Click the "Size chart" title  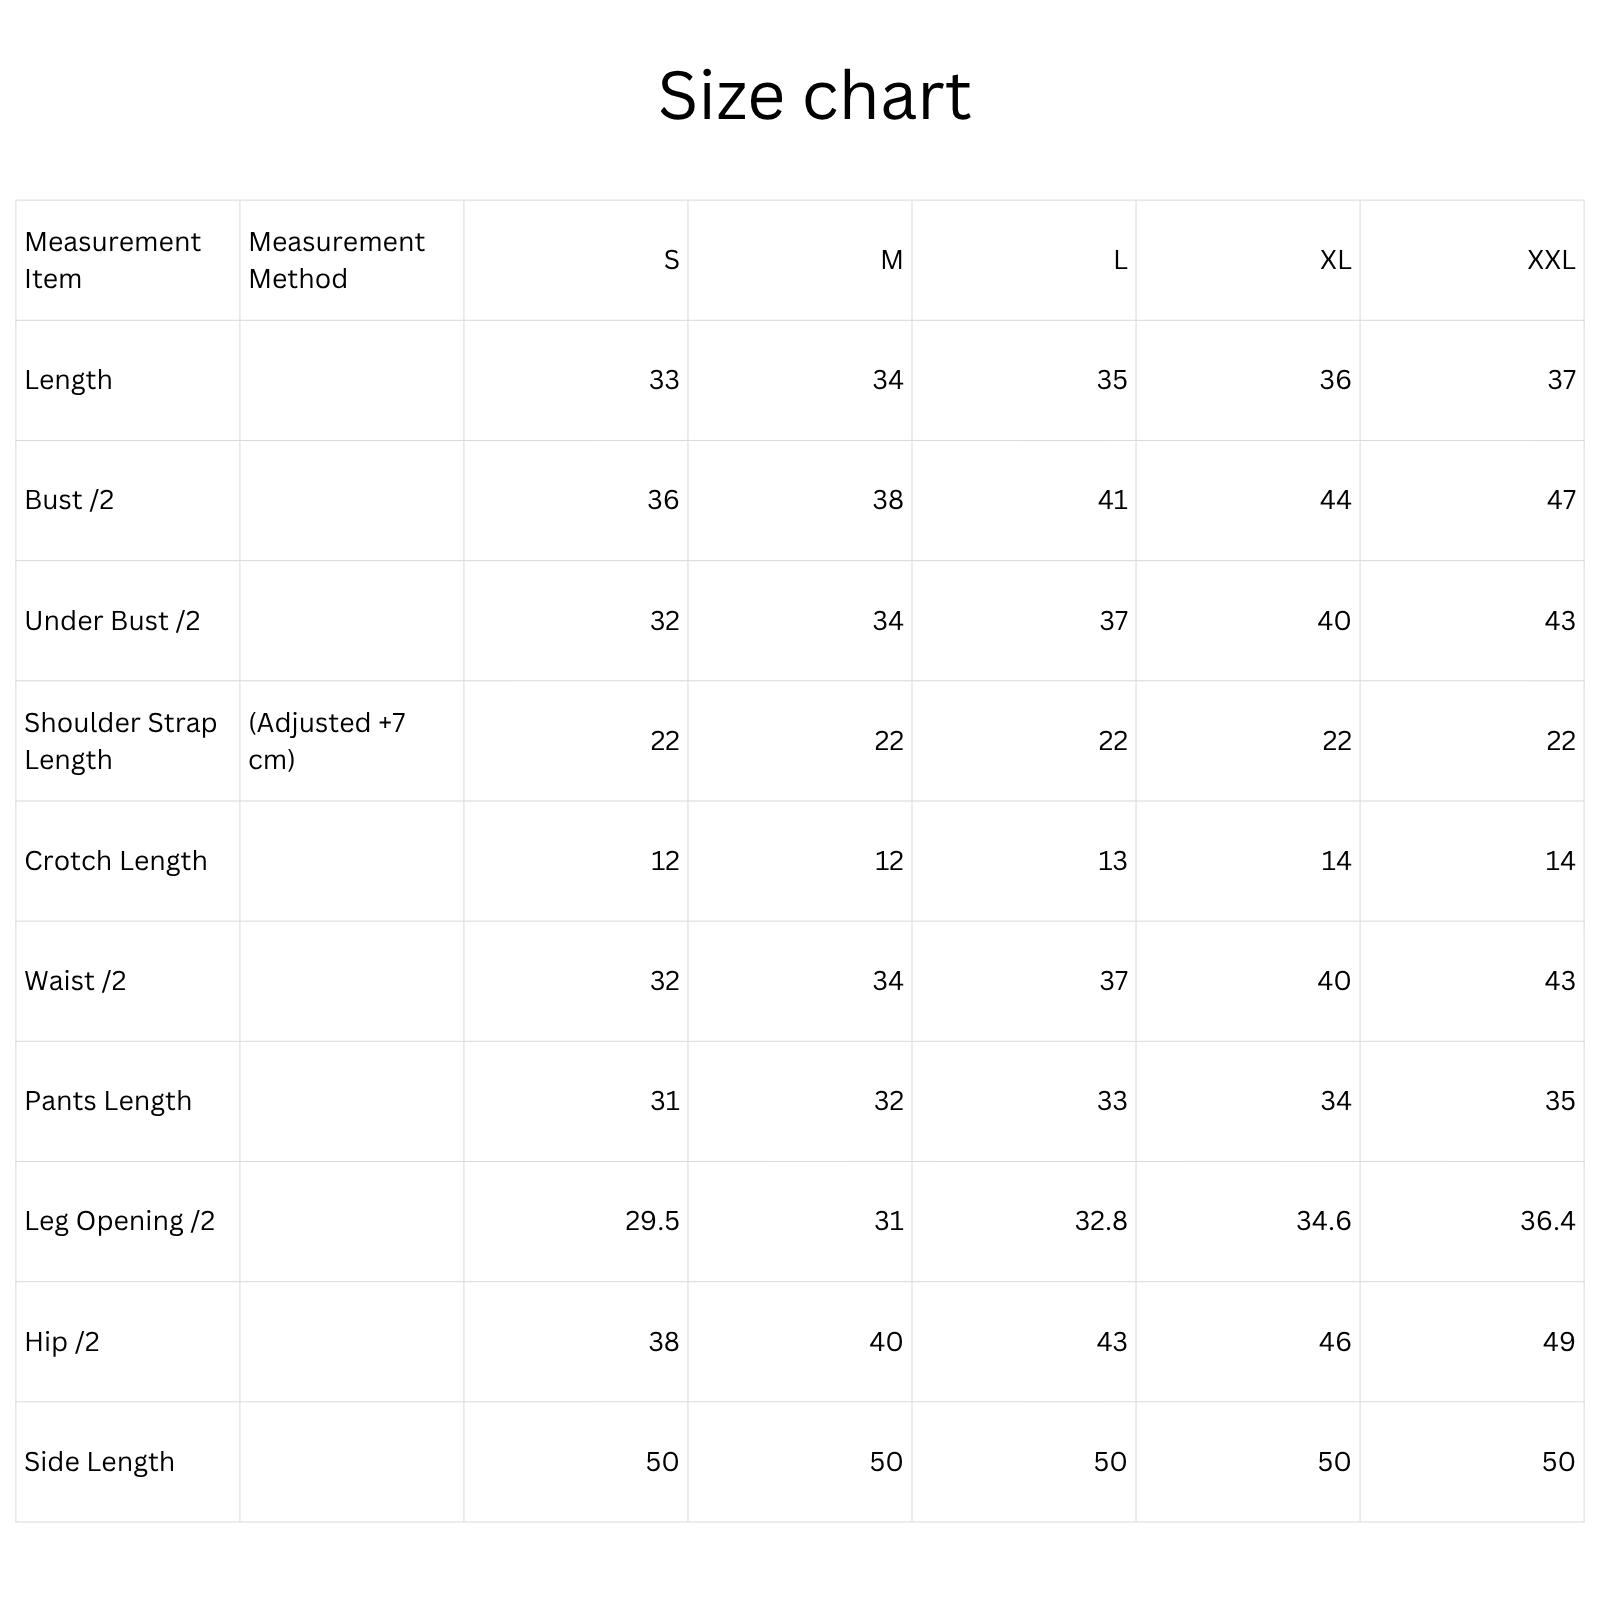tap(814, 96)
